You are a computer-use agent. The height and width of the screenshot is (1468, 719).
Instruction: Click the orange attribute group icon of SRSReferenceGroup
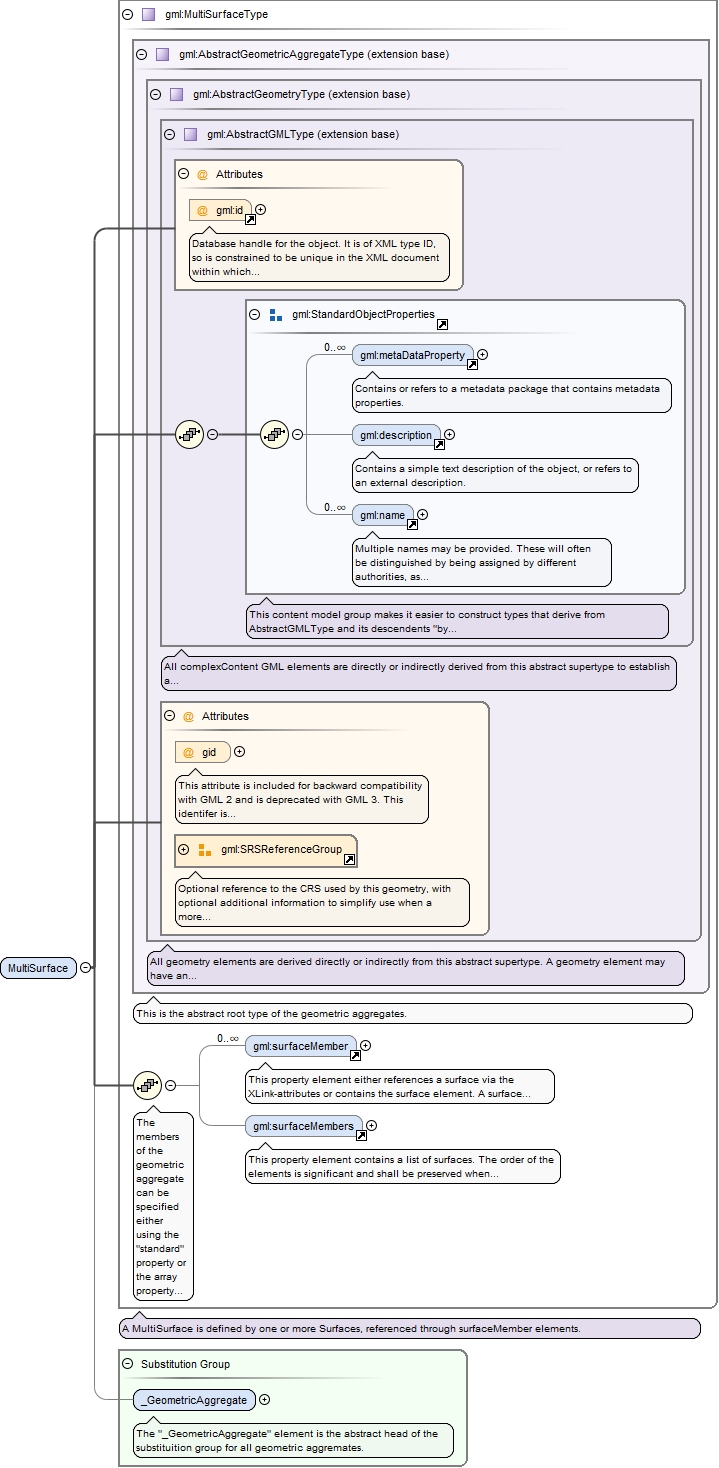coord(205,850)
